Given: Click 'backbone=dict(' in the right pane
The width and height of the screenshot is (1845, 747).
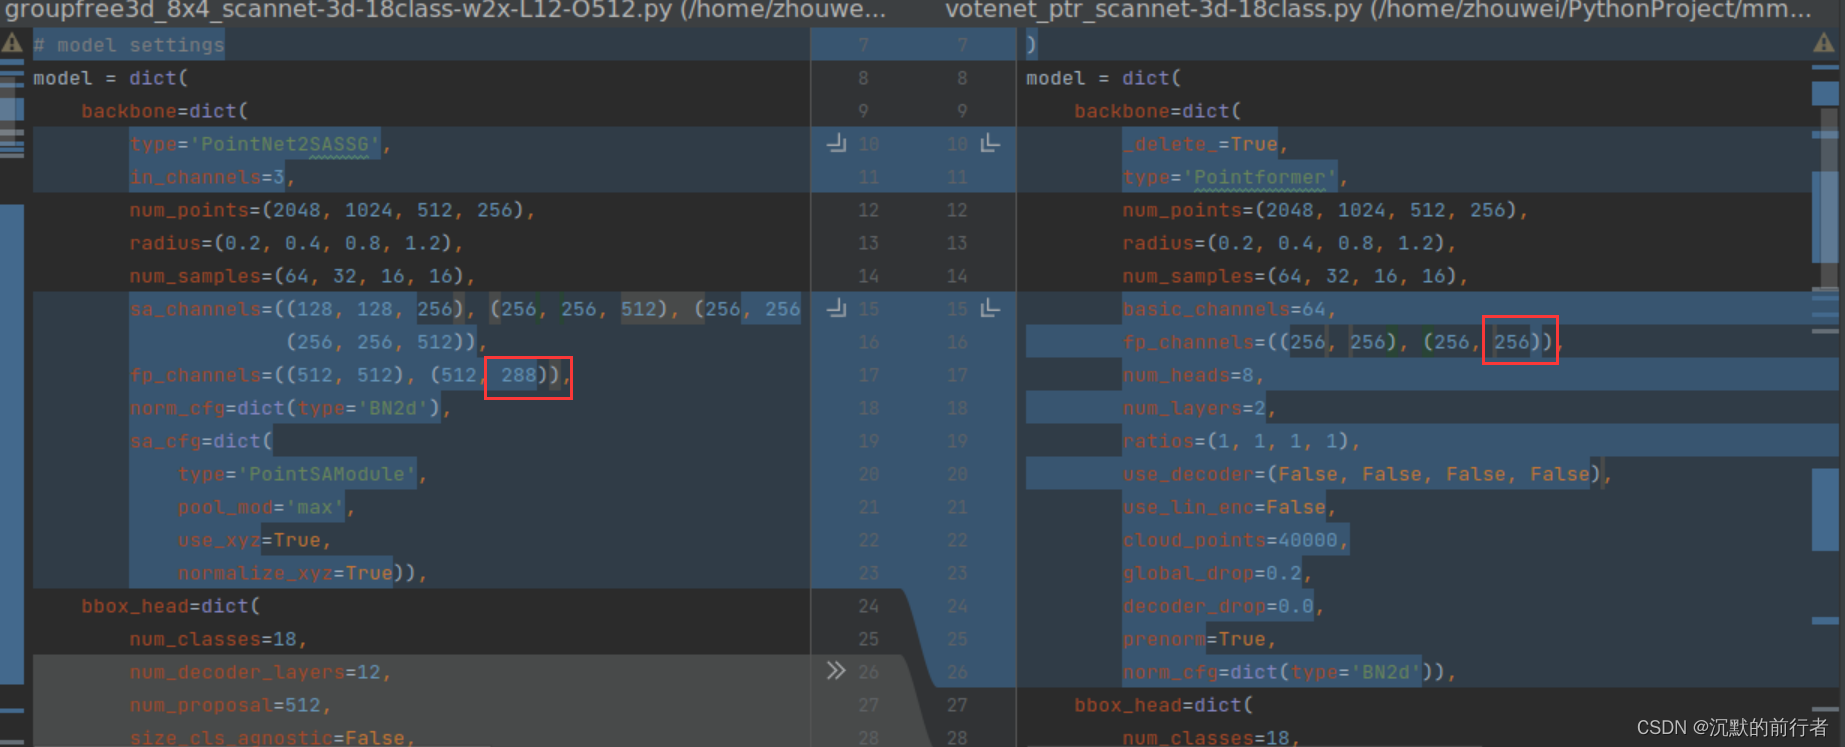Looking at the screenshot, I should [1158, 111].
